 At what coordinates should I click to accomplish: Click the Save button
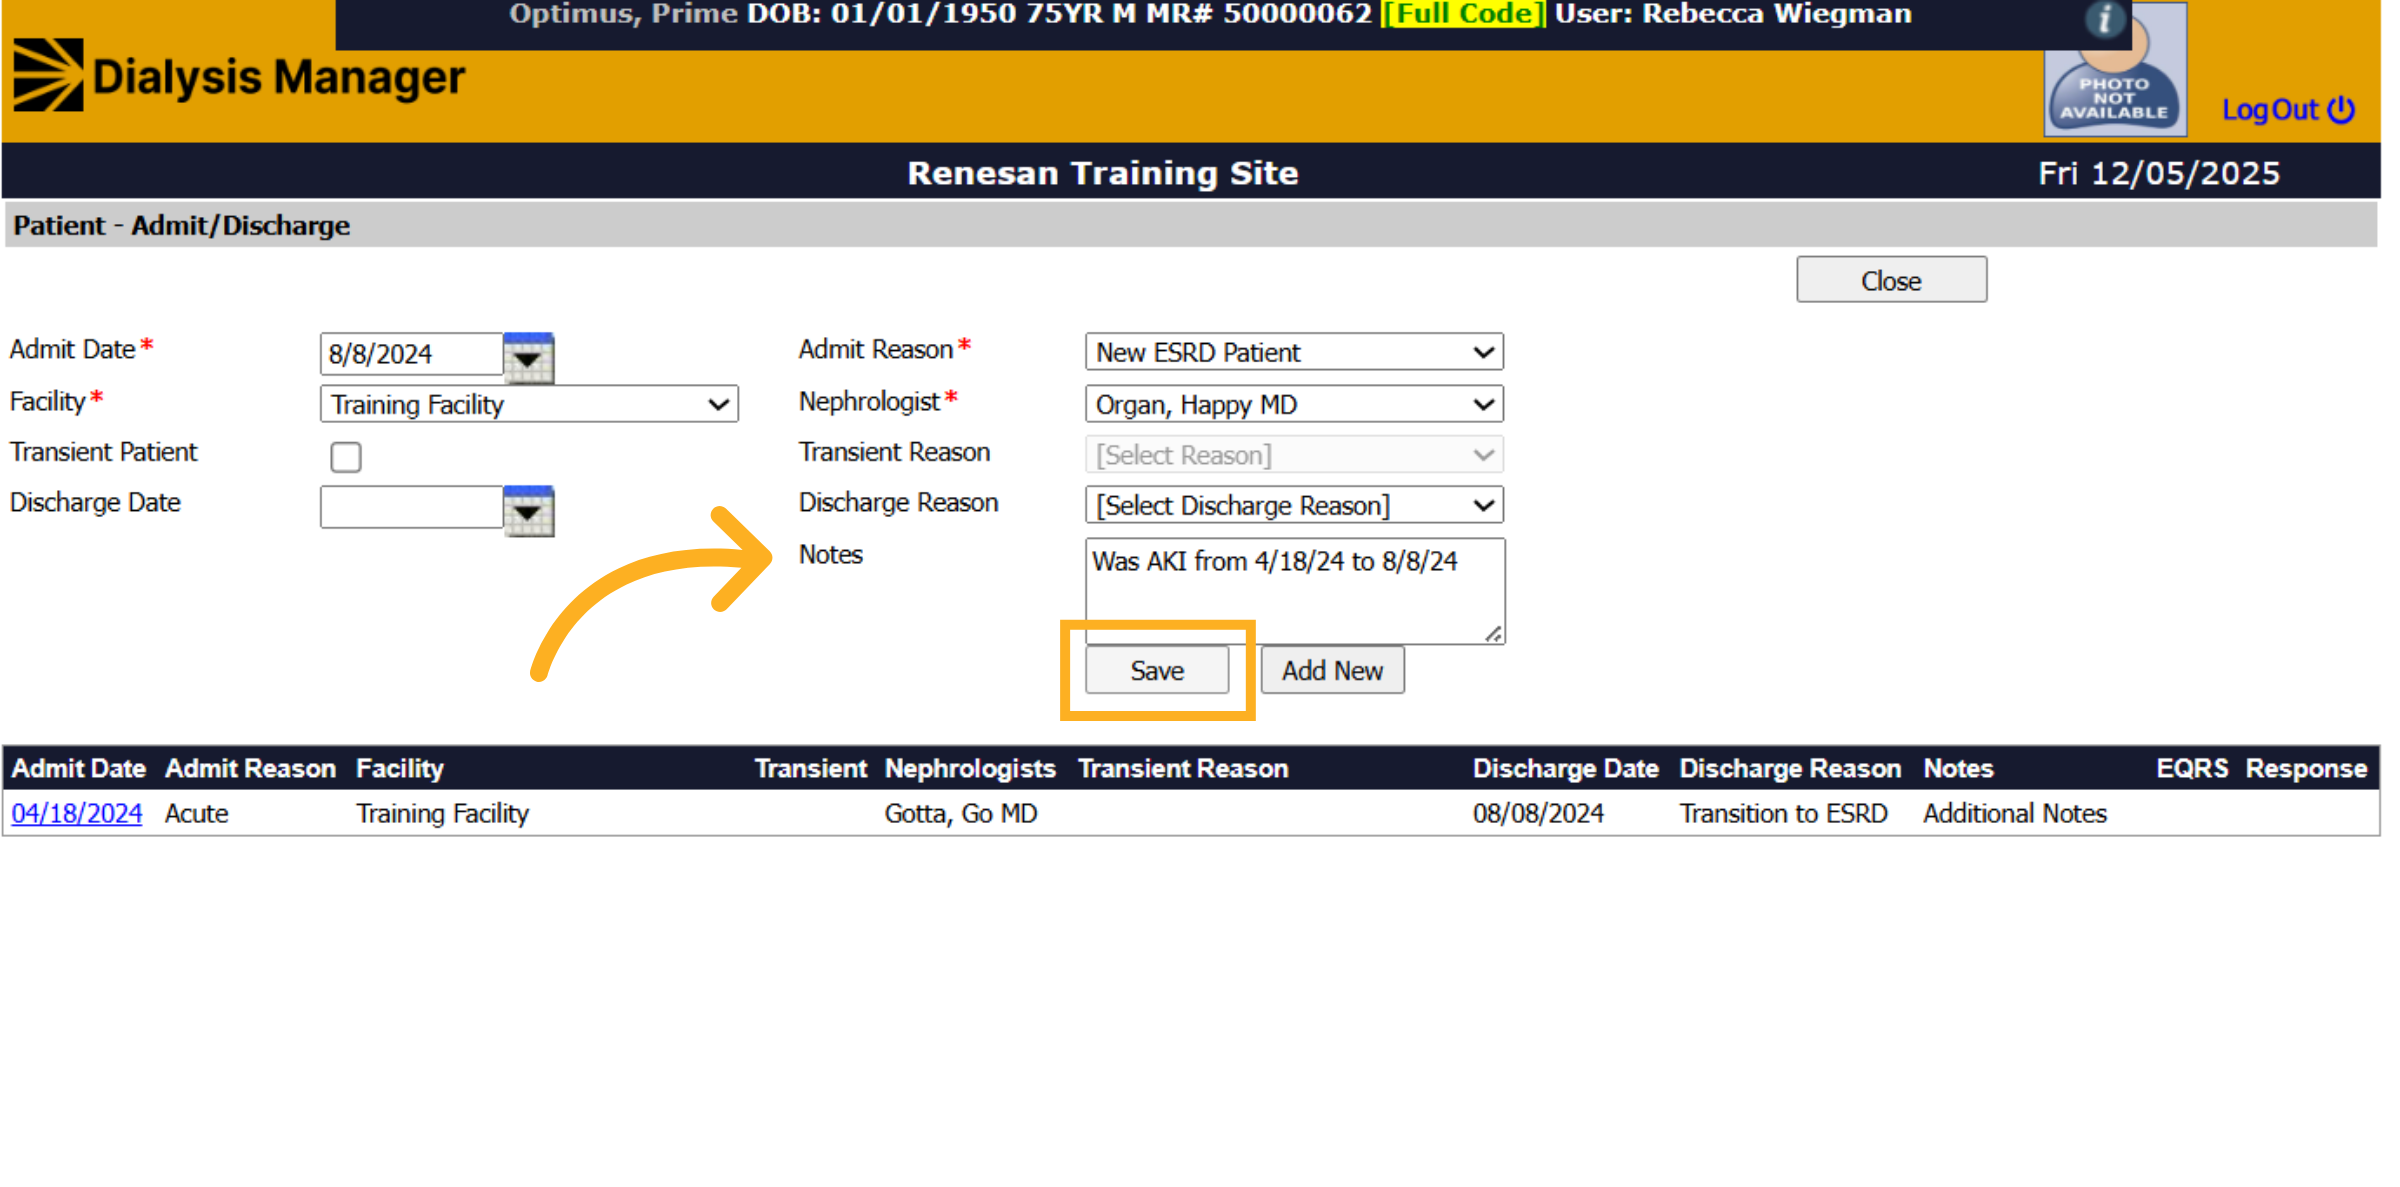point(1157,670)
